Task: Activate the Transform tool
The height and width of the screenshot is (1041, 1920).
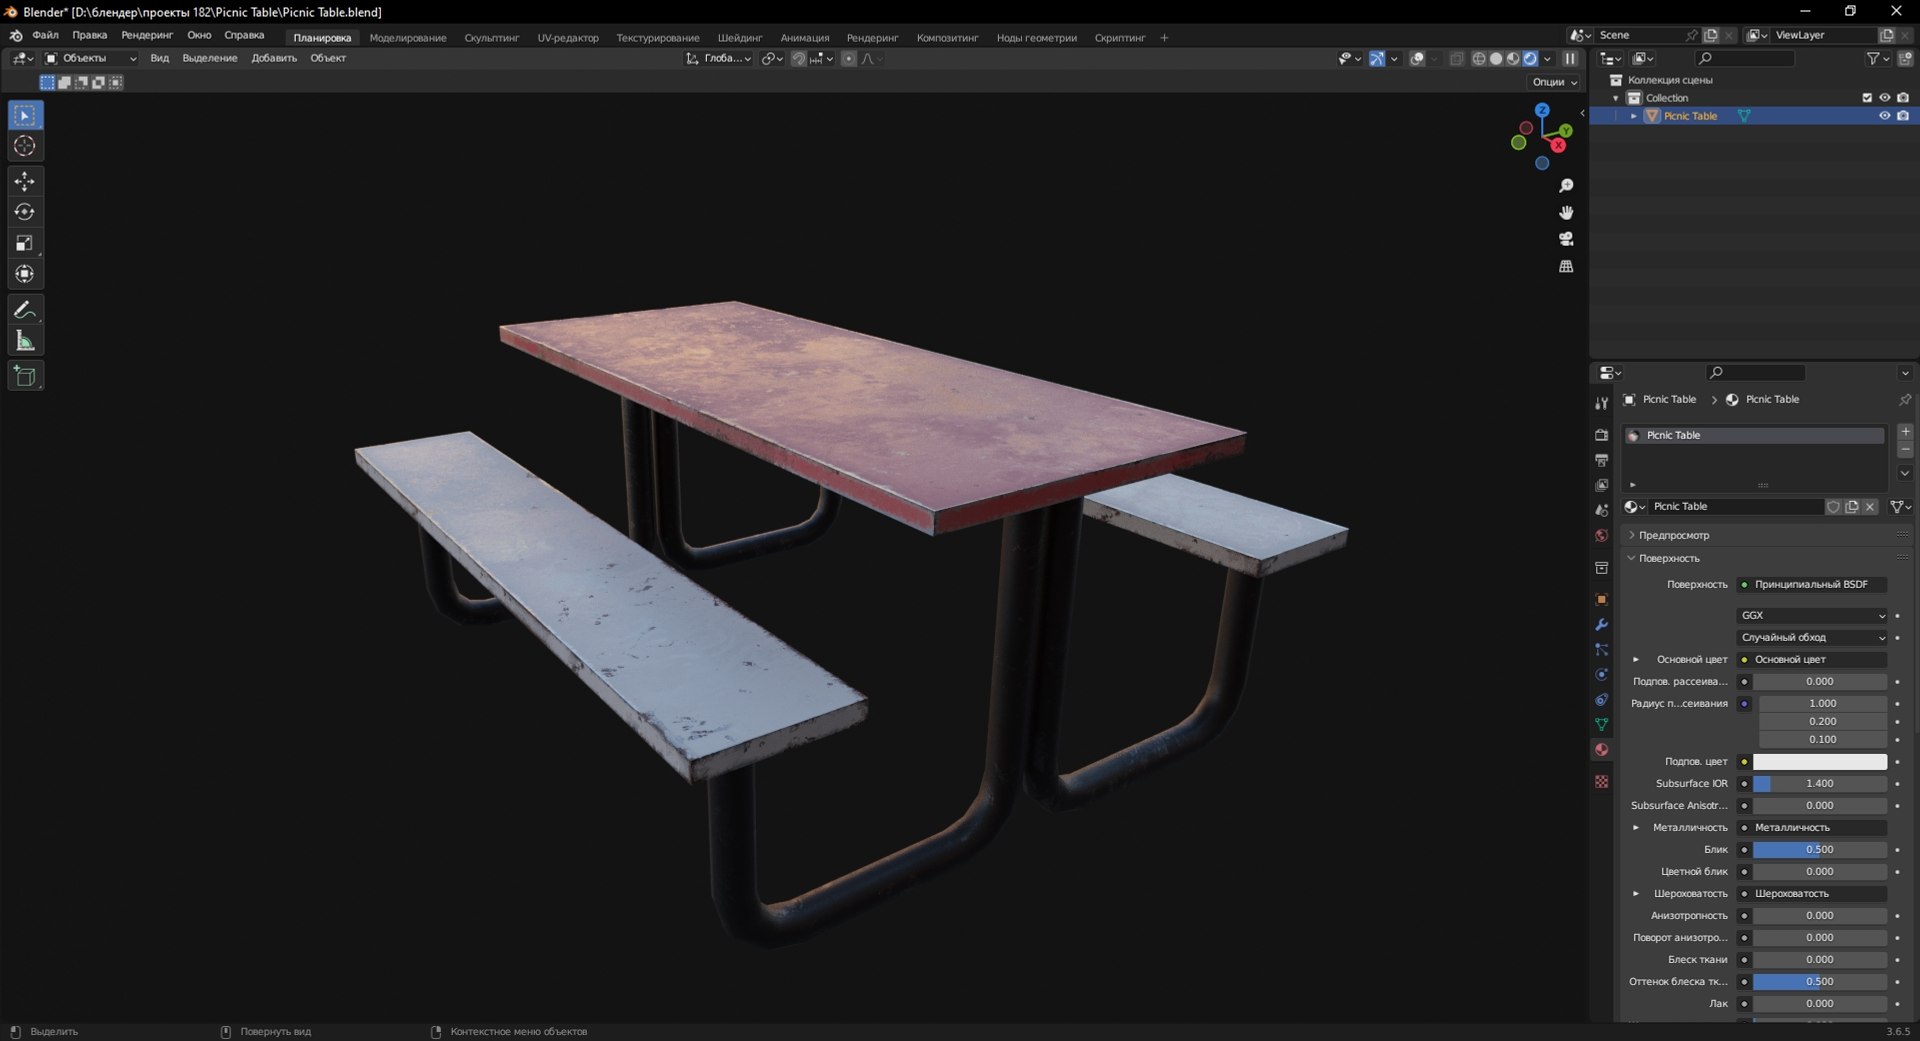Action: click(x=25, y=274)
